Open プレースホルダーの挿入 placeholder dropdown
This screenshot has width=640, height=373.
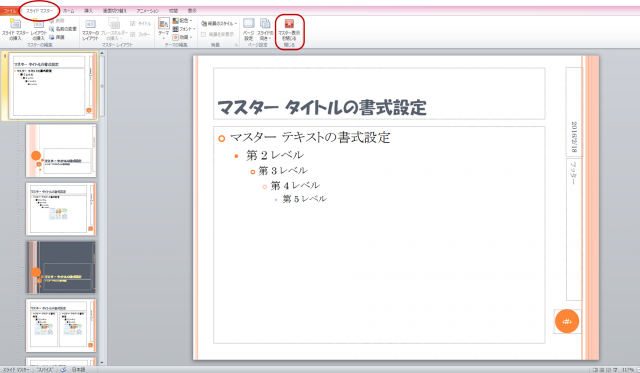[114, 29]
